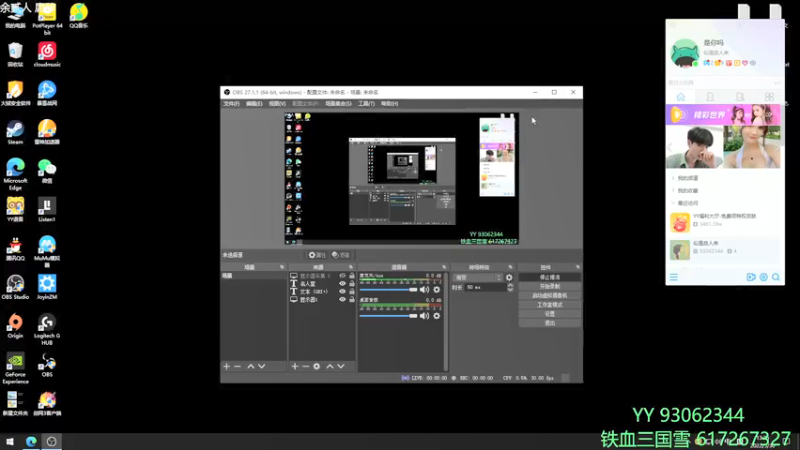The image size is (800, 450).
Task: Open OBS Studio desktop shortcut
Action: pos(15,287)
